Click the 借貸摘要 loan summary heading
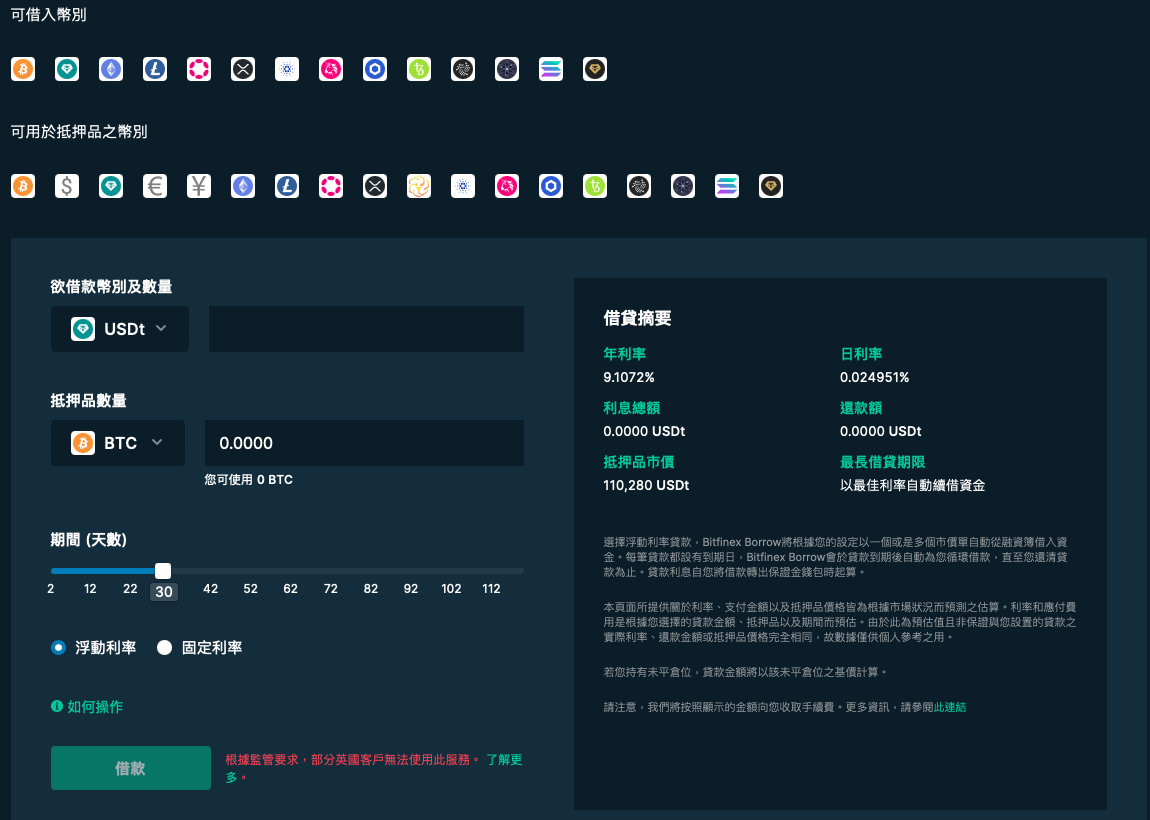This screenshot has width=1150, height=820. [637, 318]
